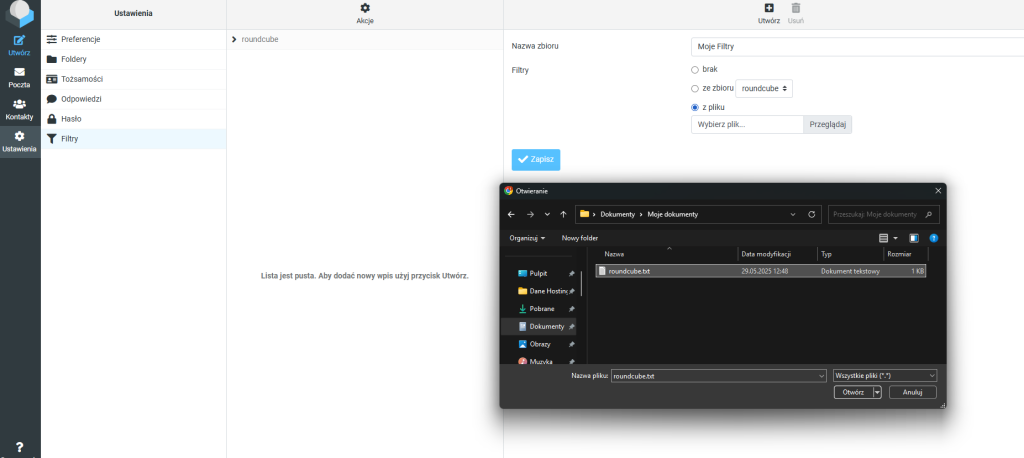Open Organizuj dropdown menu

[x=527, y=238]
